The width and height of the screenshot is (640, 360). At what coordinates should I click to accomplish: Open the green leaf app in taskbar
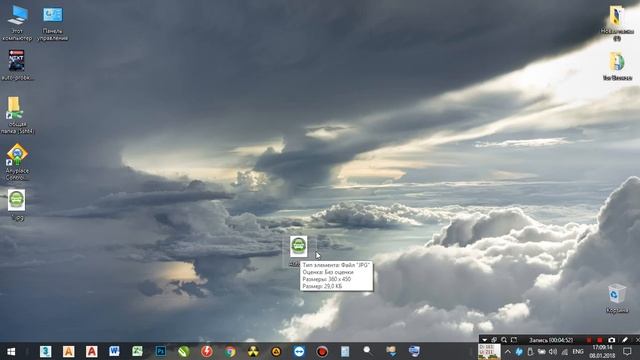click(x=184, y=351)
